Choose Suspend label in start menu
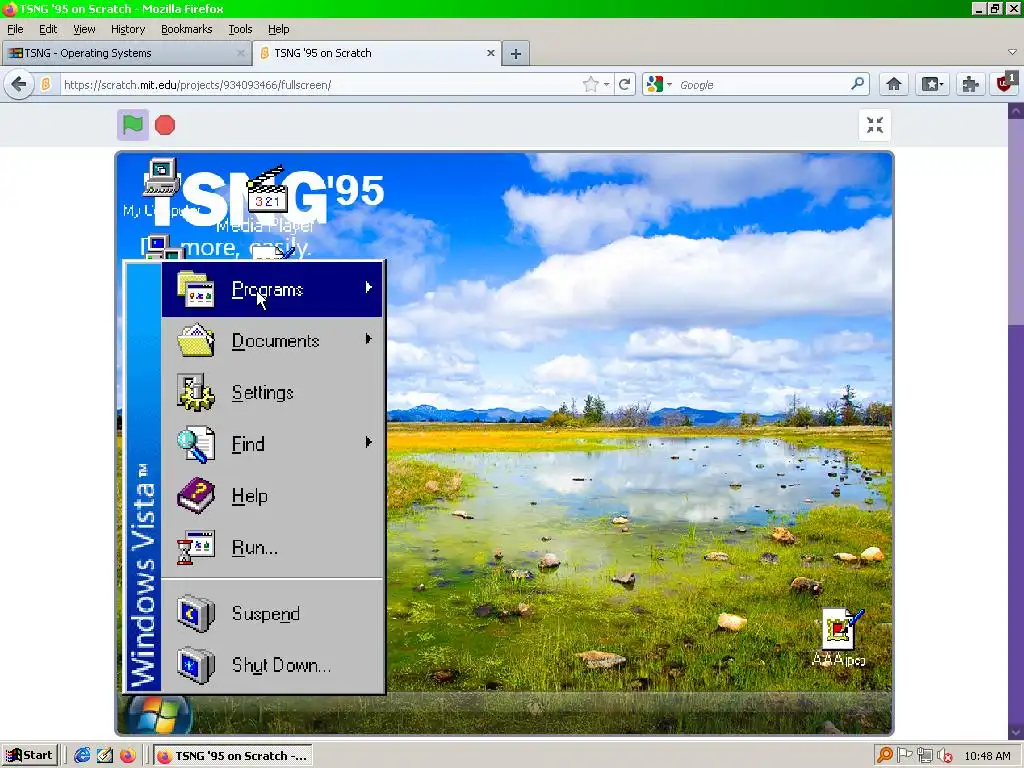The height and width of the screenshot is (768, 1024). pyautogui.click(x=266, y=614)
